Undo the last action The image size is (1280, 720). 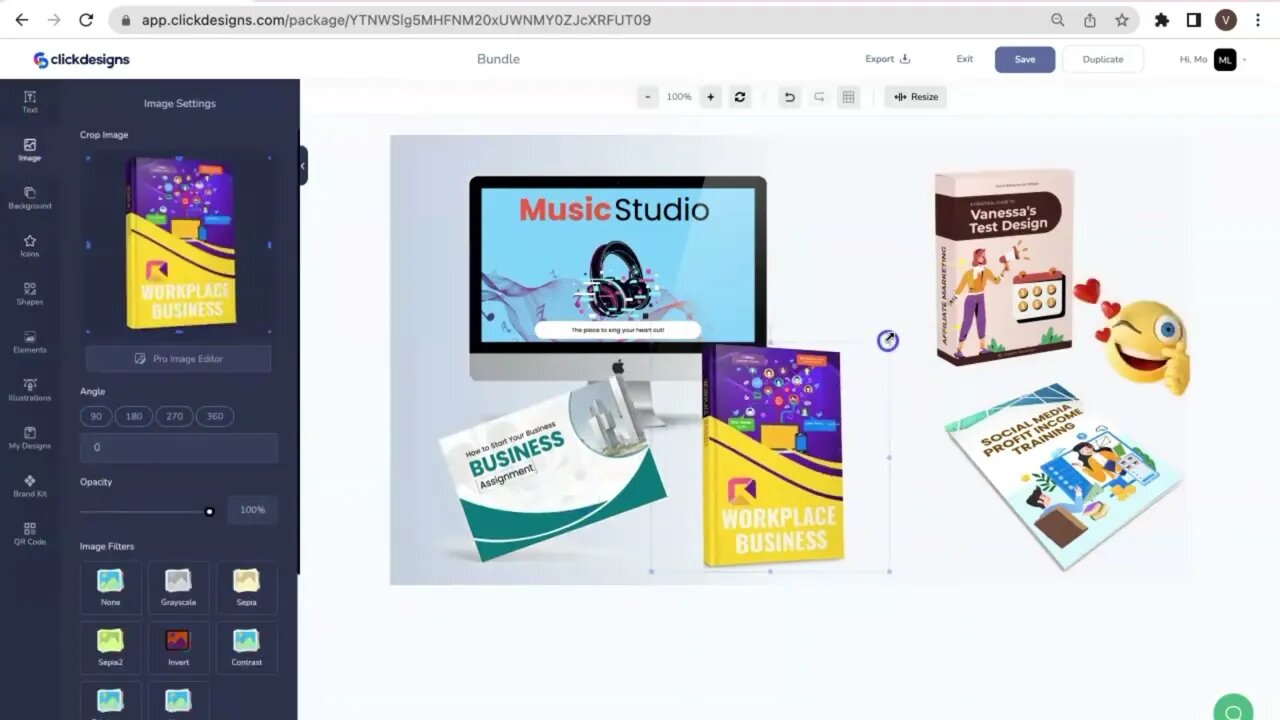click(790, 97)
